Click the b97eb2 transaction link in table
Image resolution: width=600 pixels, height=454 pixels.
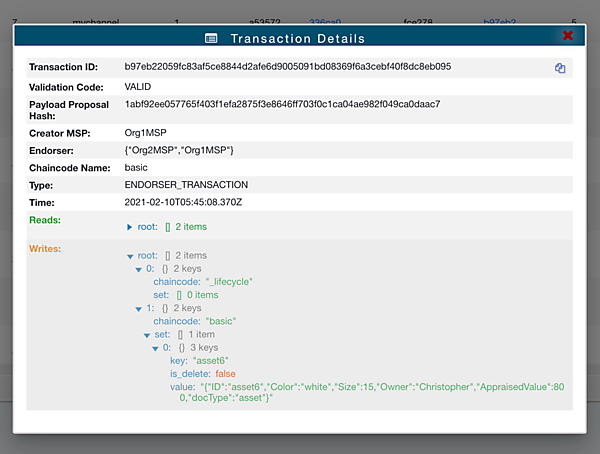pyautogui.click(x=499, y=19)
